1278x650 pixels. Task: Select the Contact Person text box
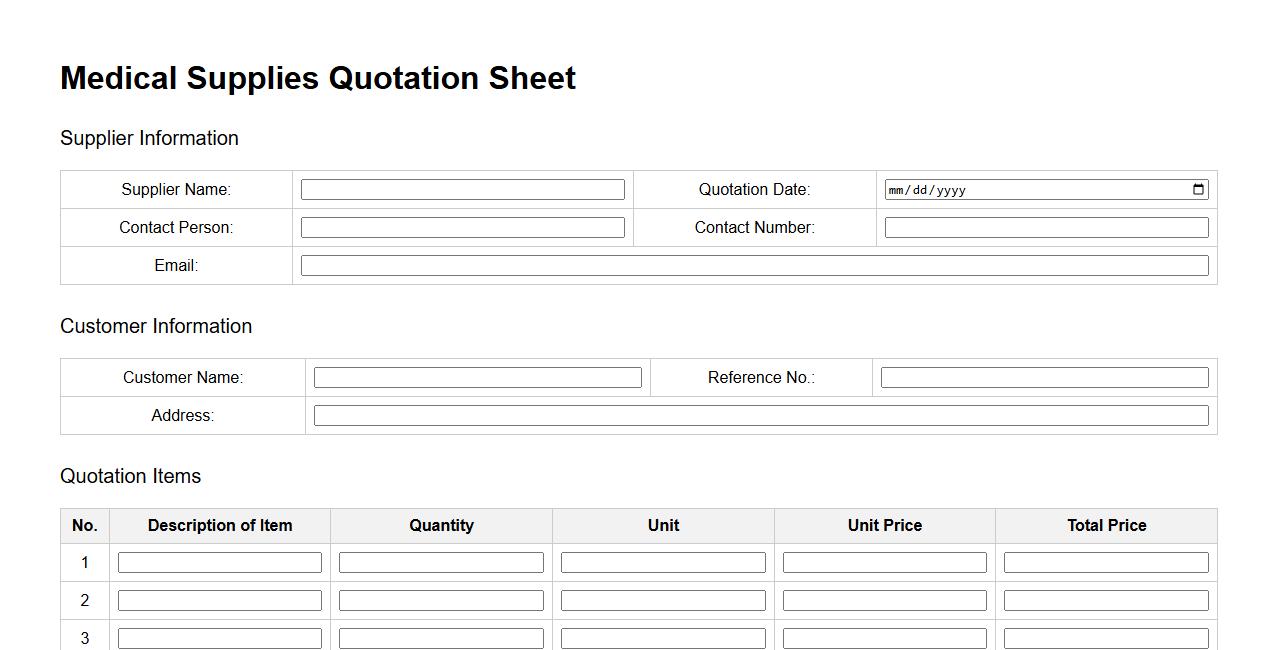(462, 228)
